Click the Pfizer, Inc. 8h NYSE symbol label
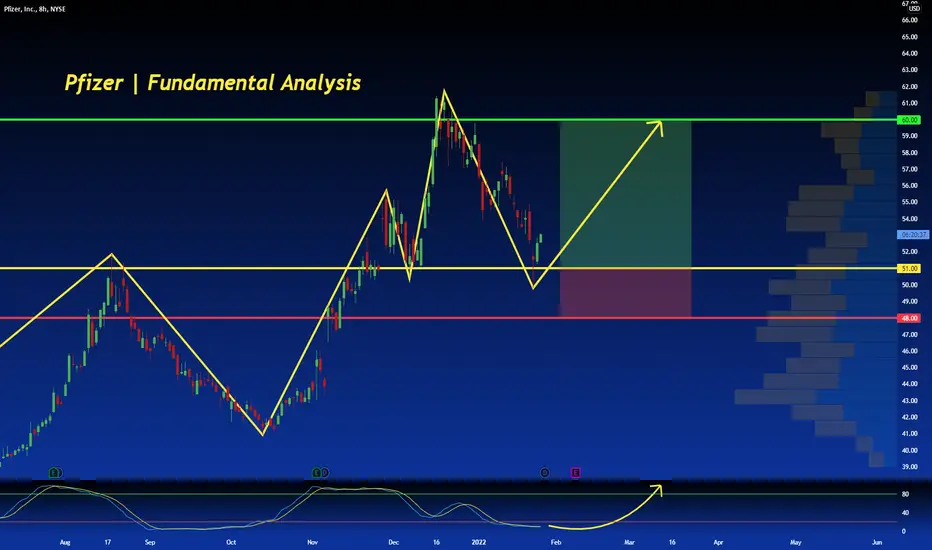932x550 pixels. (34, 9)
